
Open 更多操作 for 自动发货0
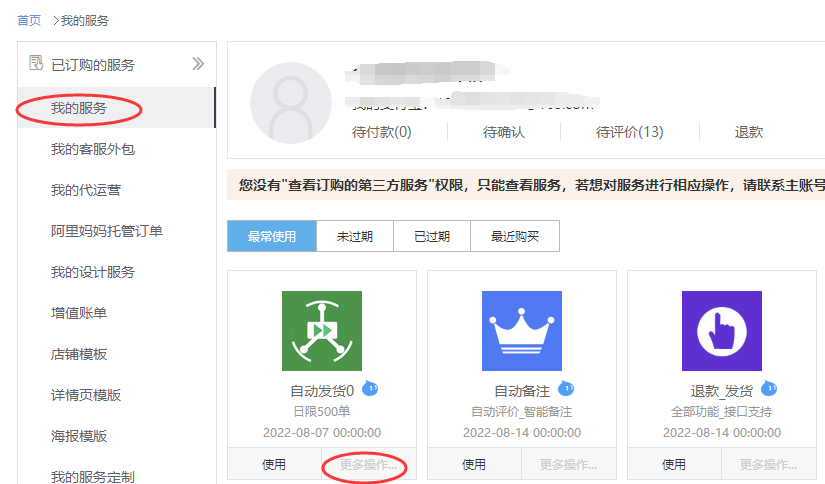368,465
